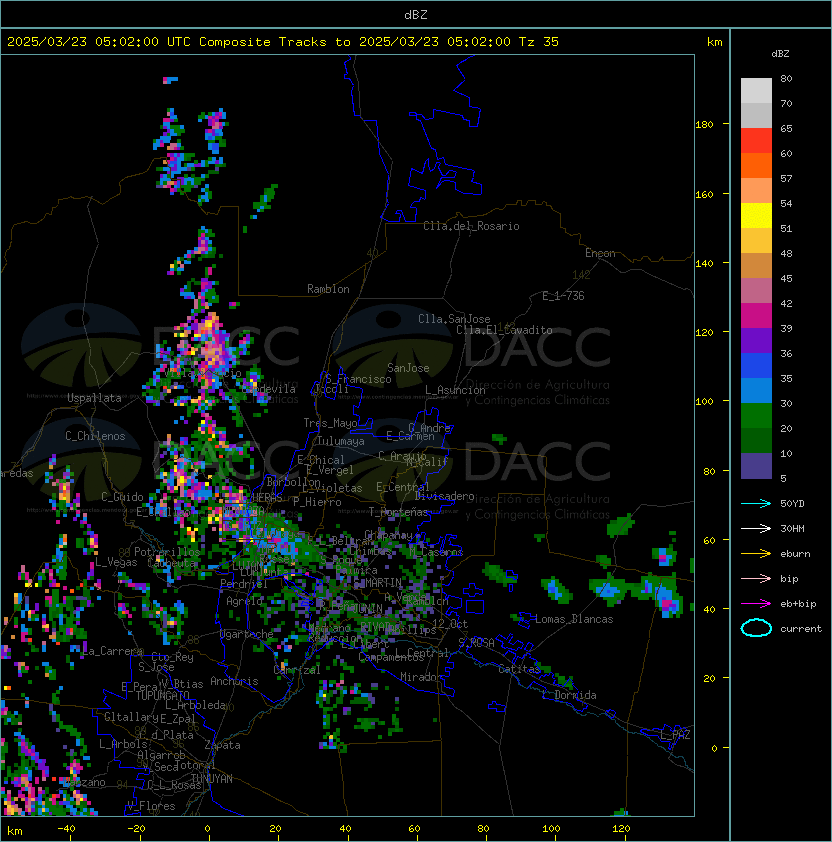Click the 'L_Asuncion' place label

click(455, 390)
